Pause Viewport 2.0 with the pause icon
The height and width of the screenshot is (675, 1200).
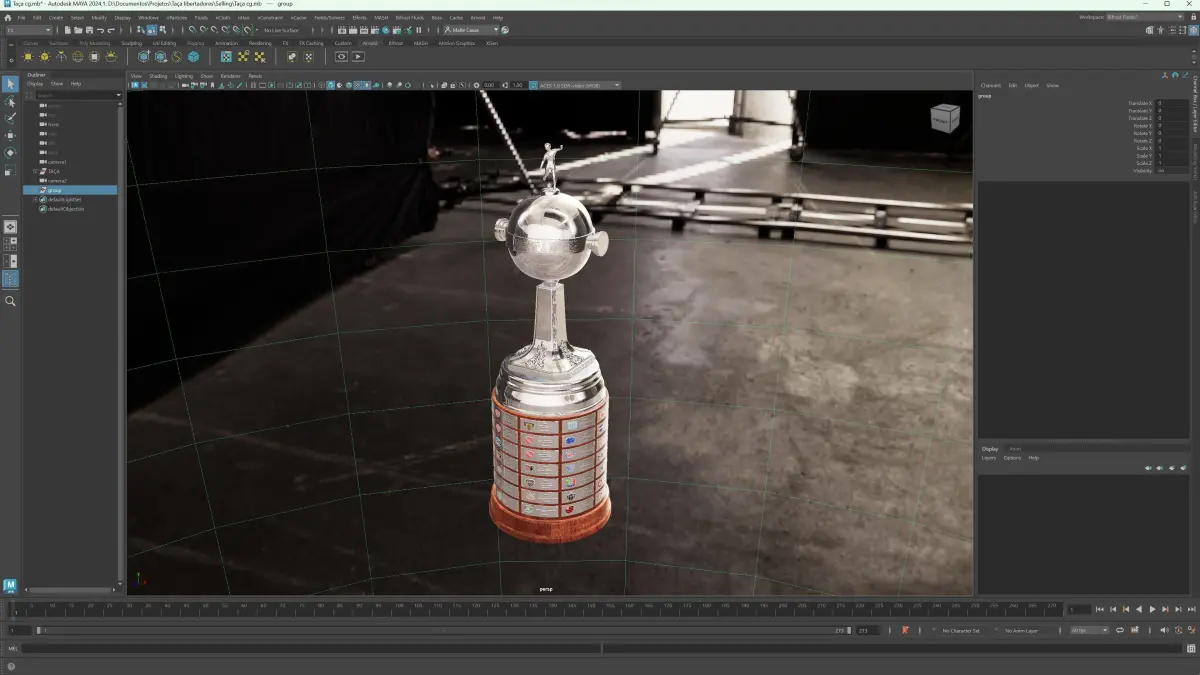point(419,30)
